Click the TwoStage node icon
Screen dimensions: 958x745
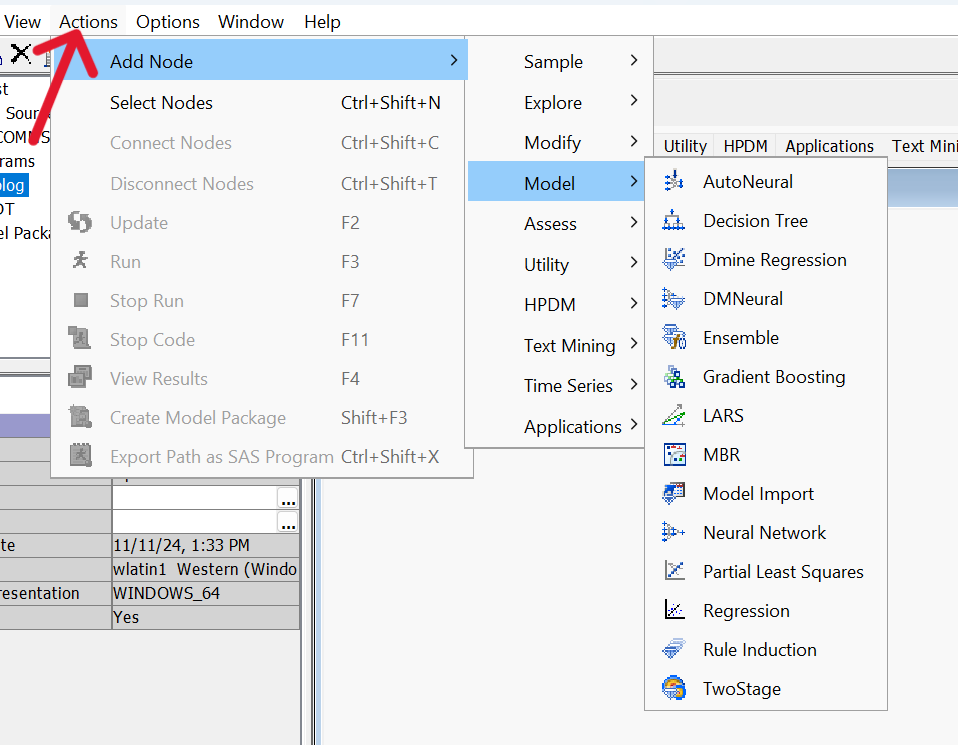click(674, 689)
